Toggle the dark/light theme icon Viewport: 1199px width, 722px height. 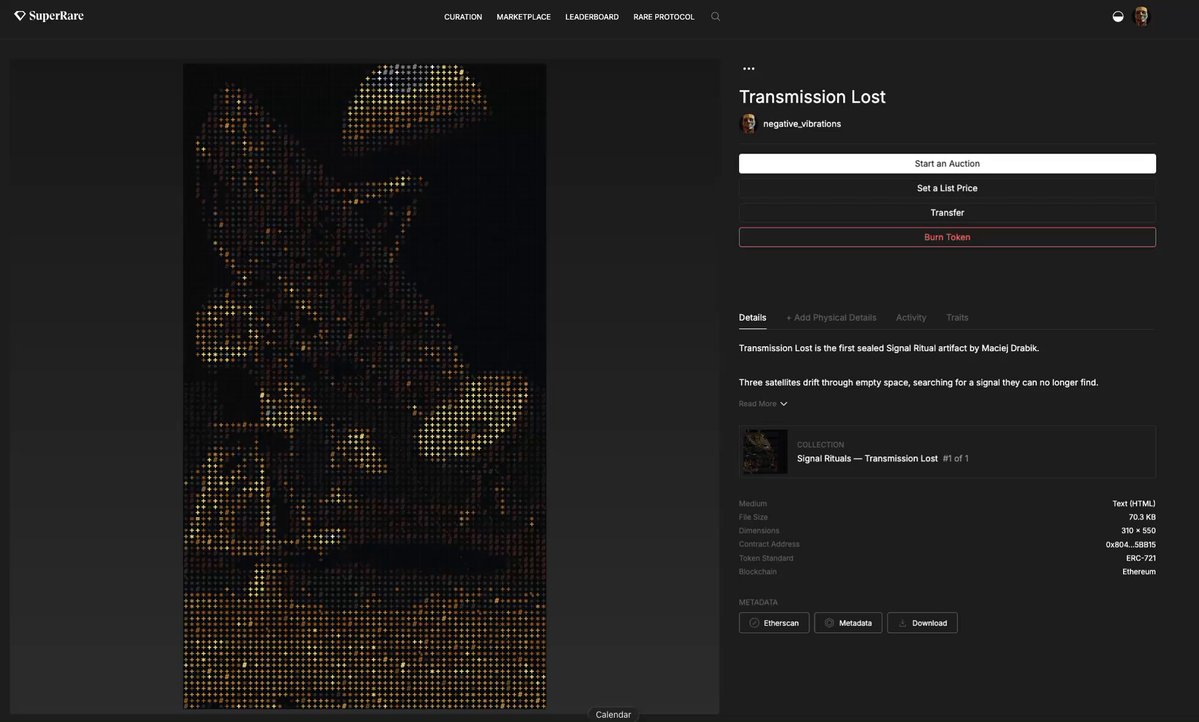[1118, 17]
